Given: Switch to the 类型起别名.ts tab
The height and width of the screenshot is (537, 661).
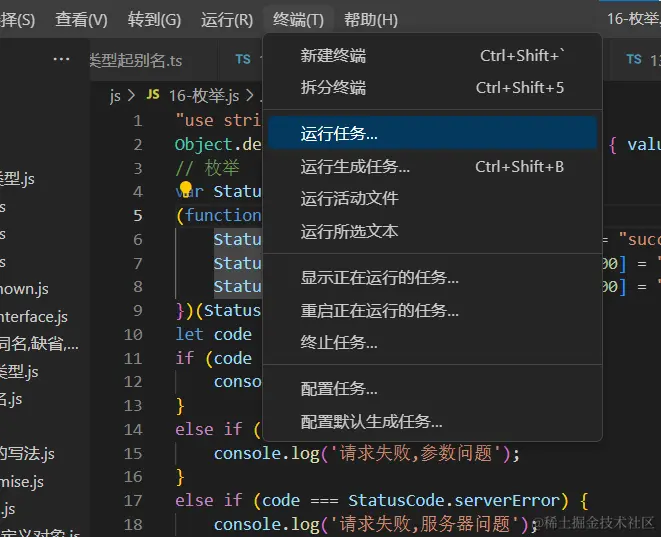Looking at the screenshot, I should point(136,60).
